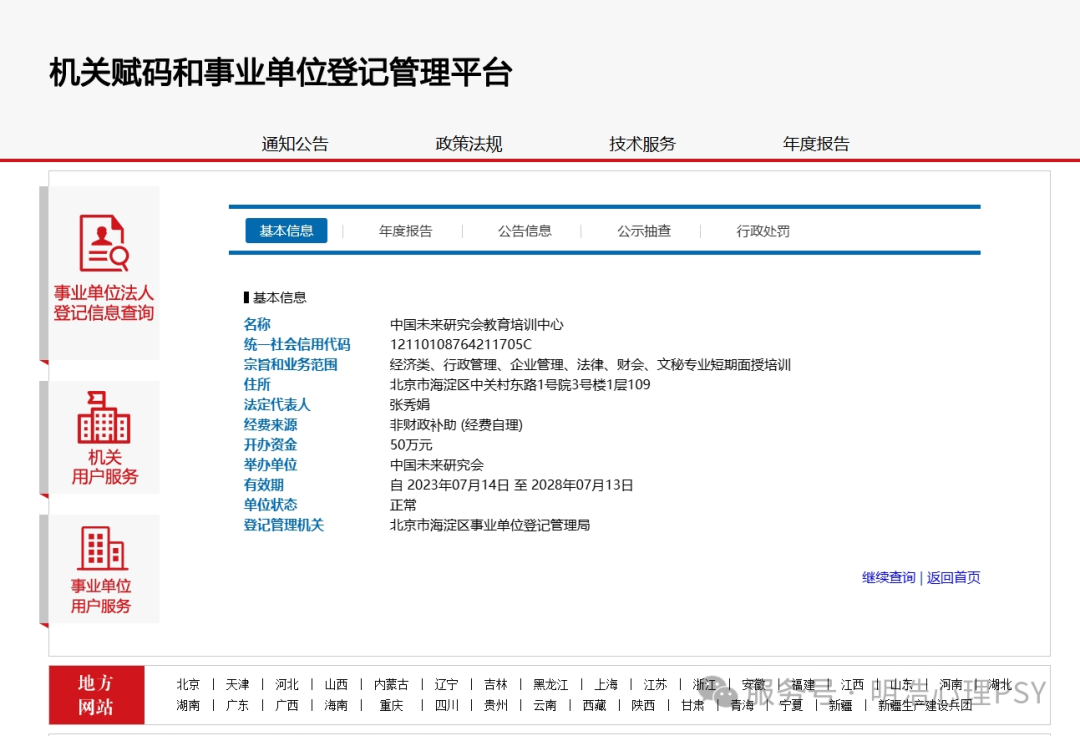1080x736 pixels.
Task: Open the 山西 local site link
Action: [x=336, y=684]
